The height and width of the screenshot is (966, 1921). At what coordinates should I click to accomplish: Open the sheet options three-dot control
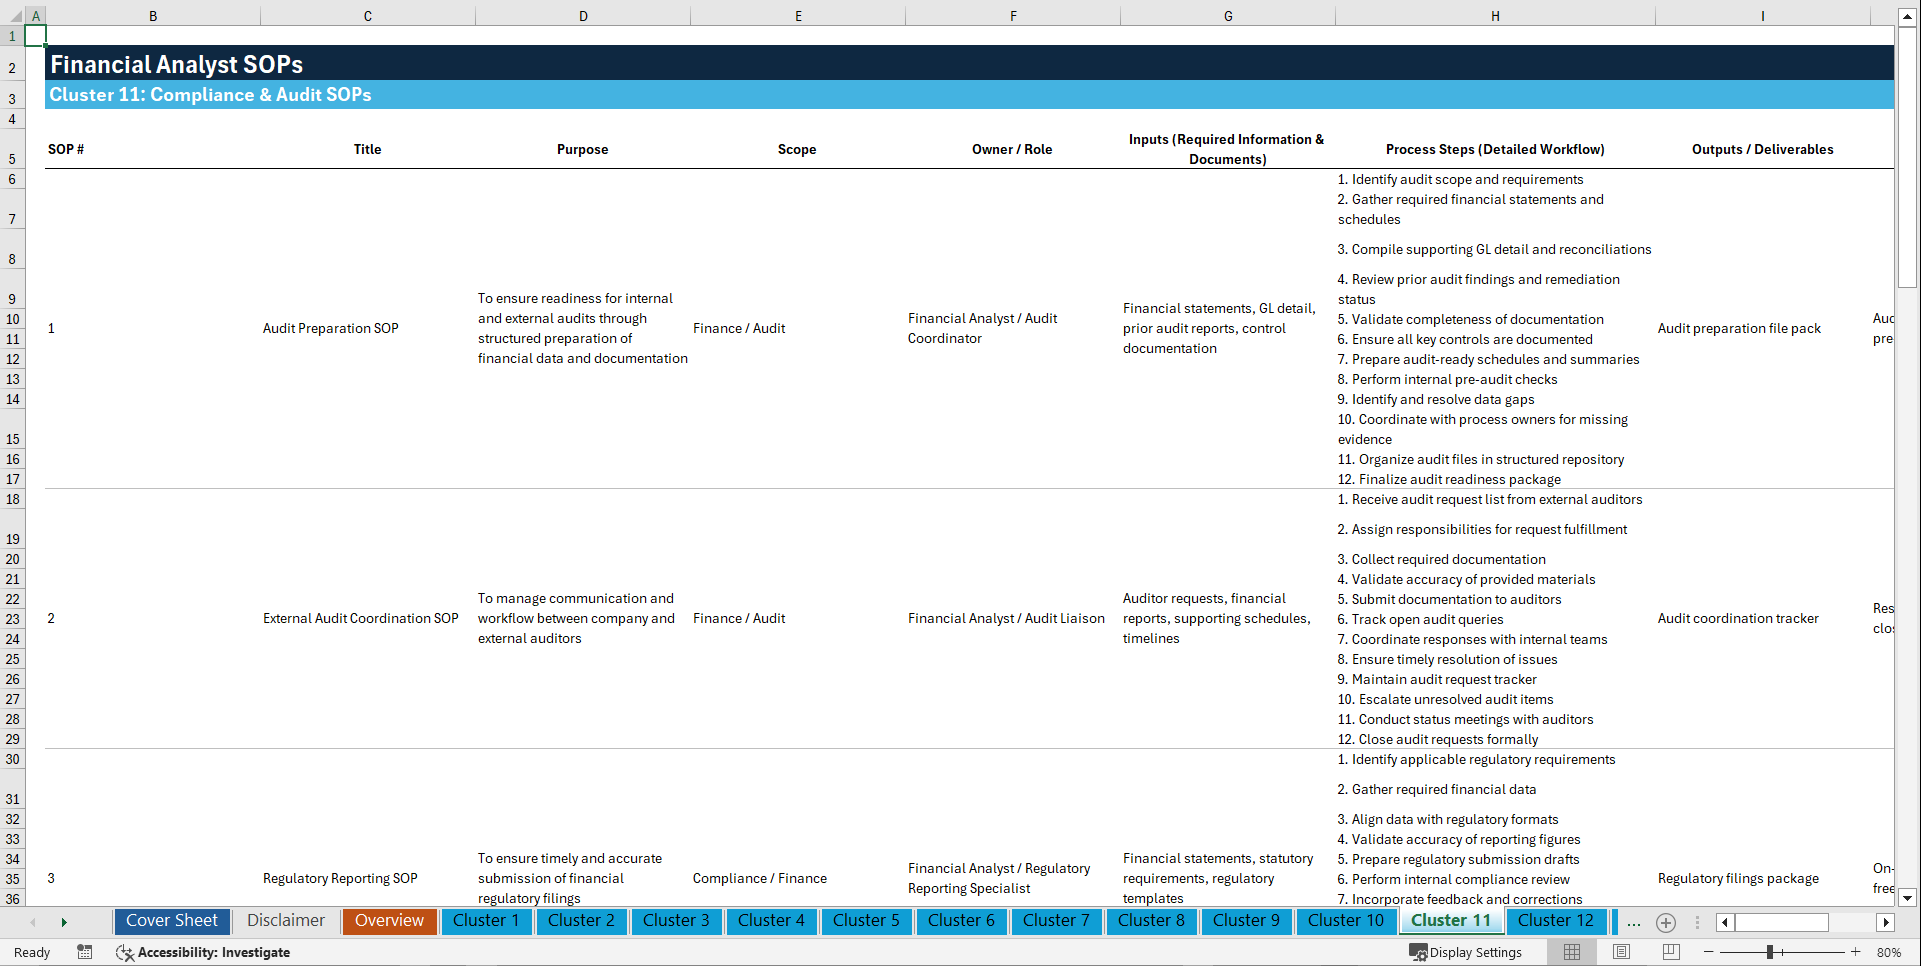(x=1697, y=922)
